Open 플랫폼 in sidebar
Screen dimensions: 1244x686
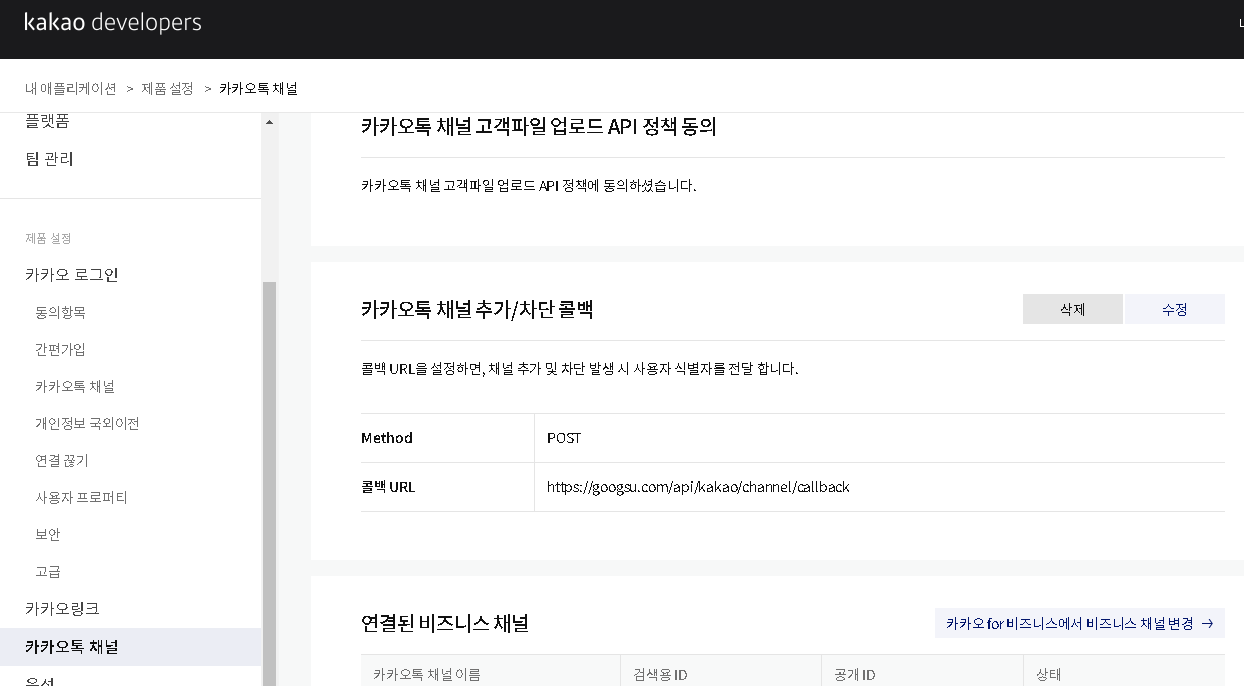click(x=47, y=121)
